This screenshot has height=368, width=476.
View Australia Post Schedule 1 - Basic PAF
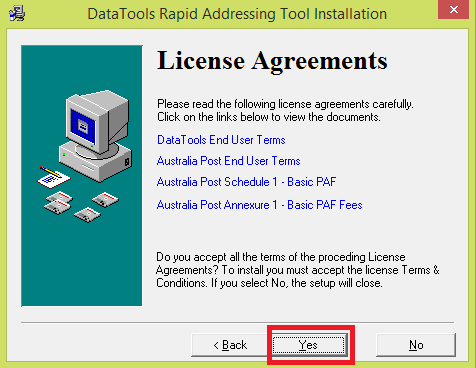point(246,182)
